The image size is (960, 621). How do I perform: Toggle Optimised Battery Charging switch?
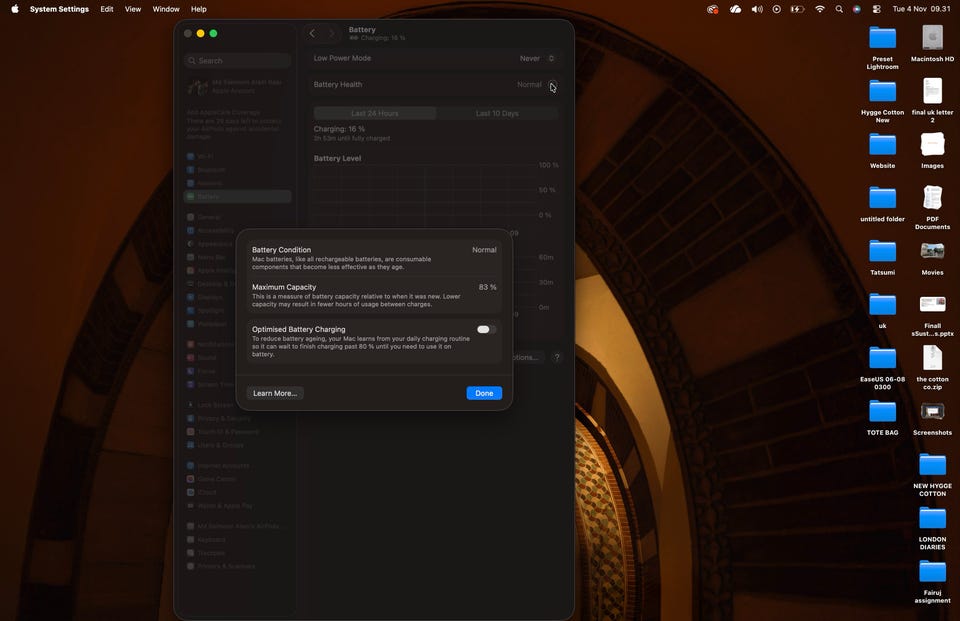coord(486,329)
